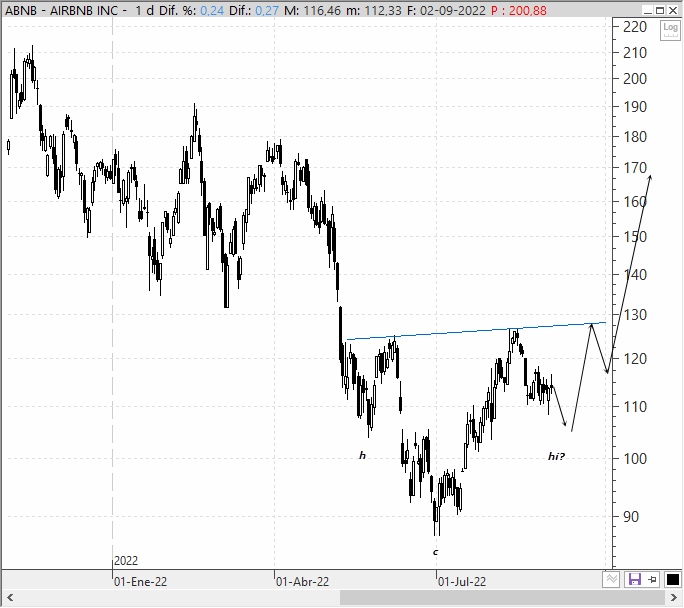
Task: Select the 'c' head annotation
Action: 435,553
